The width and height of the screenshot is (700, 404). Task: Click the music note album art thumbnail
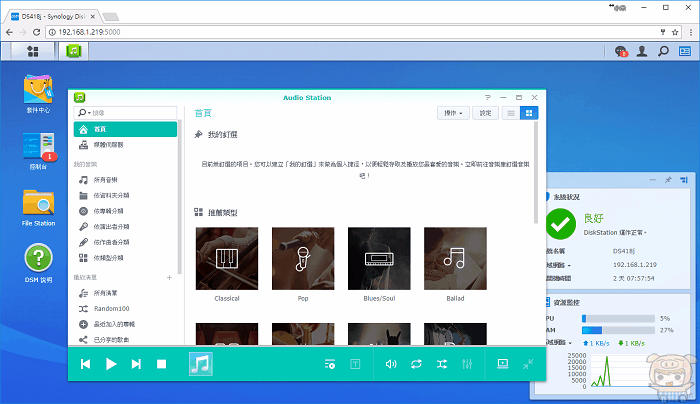[x=200, y=364]
